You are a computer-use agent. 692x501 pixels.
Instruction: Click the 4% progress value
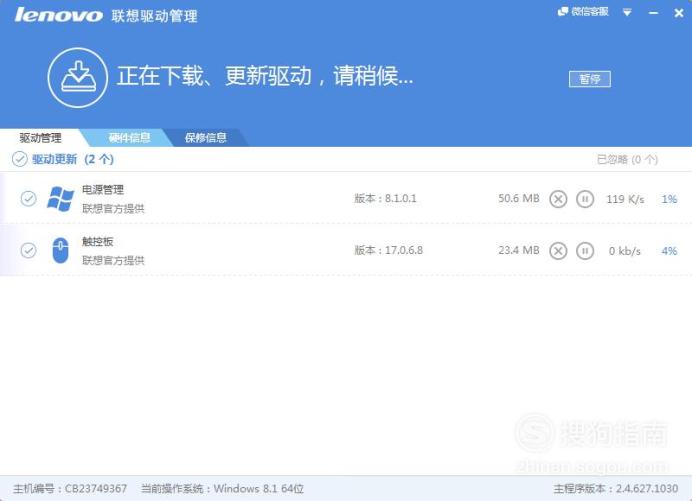pyautogui.click(x=669, y=251)
